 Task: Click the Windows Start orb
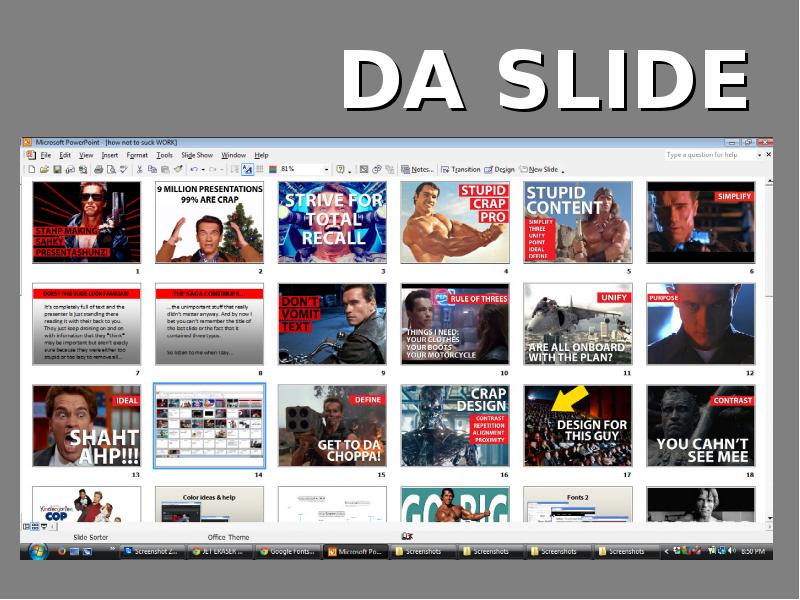tap(38, 551)
